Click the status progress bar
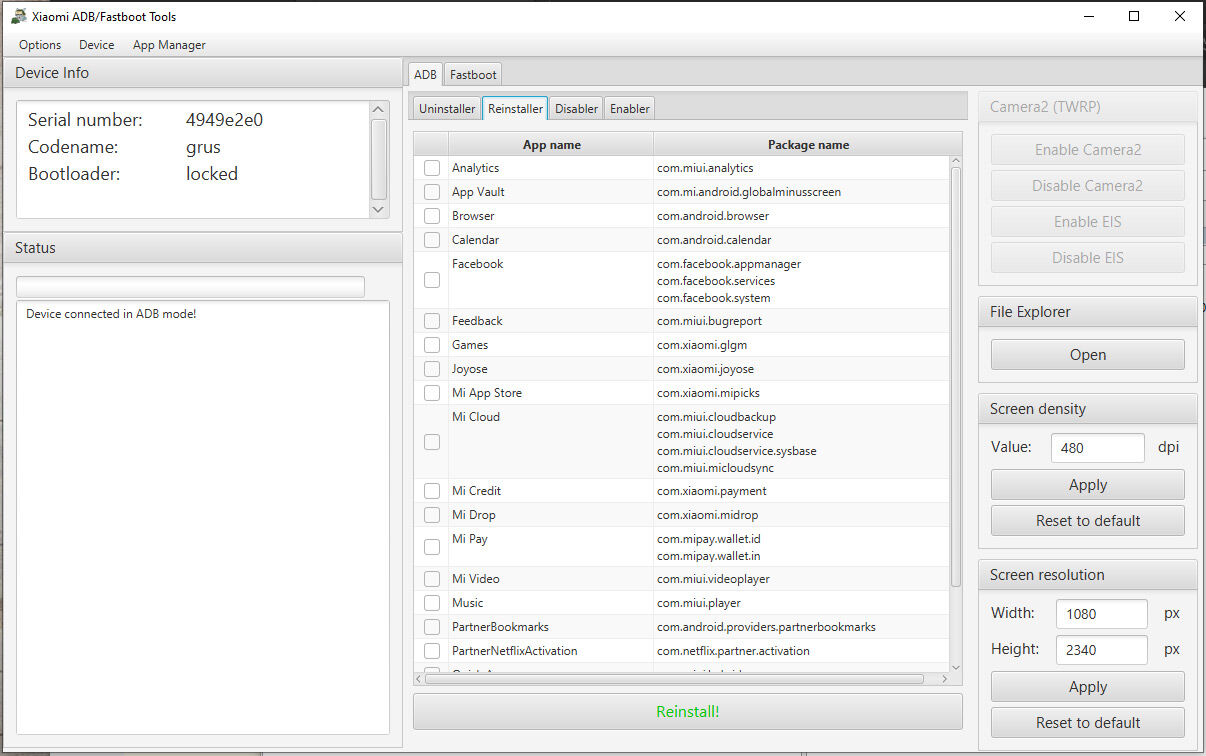The width and height of the screenshot is (1206, 756). 190,287
